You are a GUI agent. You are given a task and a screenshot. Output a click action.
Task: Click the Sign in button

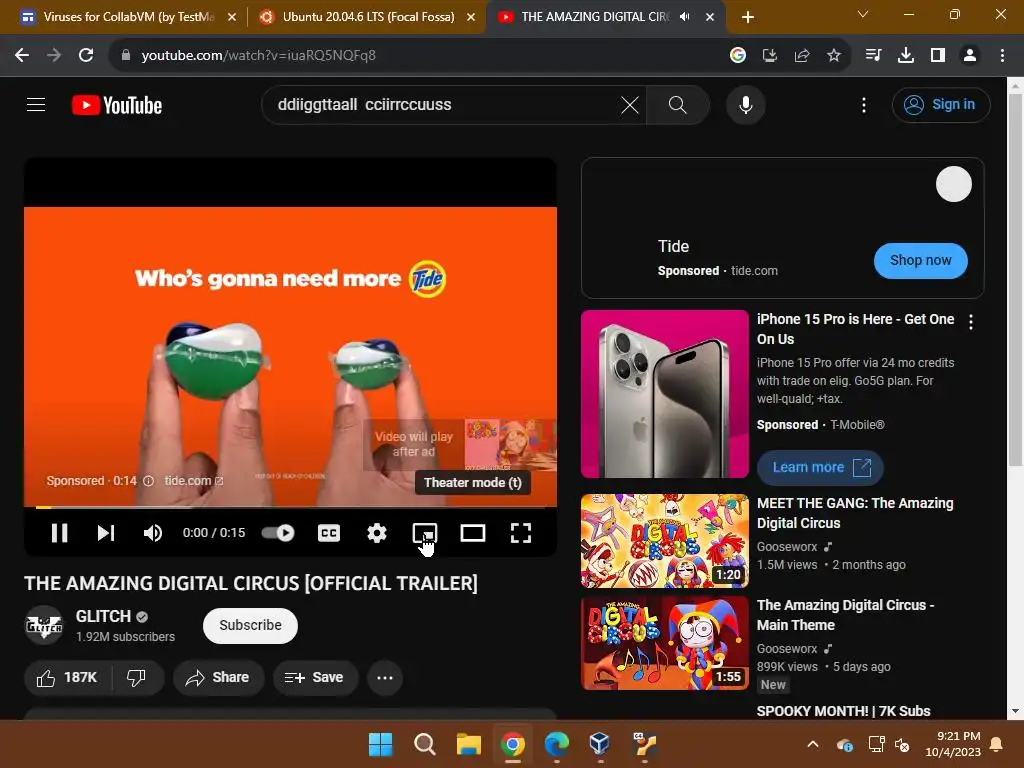pos(940,104)
